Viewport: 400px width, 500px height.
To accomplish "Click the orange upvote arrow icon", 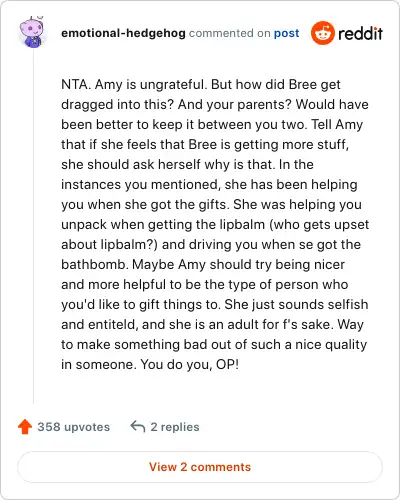I will [25, 427].
